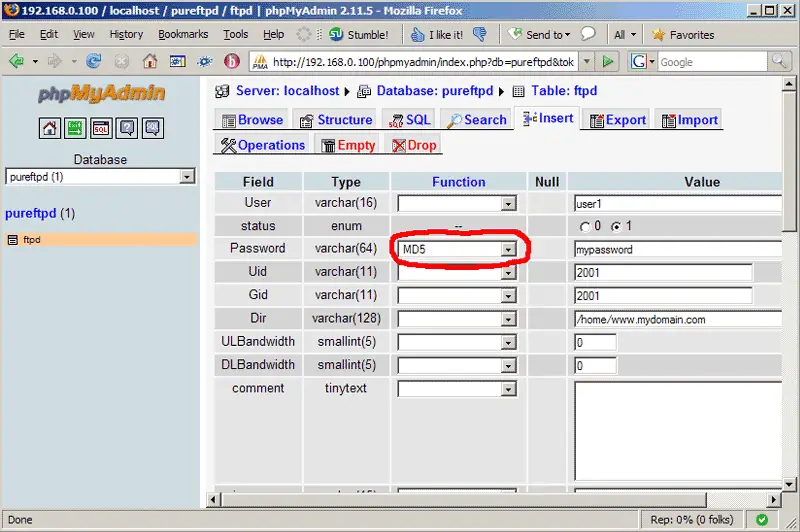Click the pureftpd (1) sidebar link
The width and height of the screenshot is (800, 532).
pyautogui.click(x=40, y=213)
